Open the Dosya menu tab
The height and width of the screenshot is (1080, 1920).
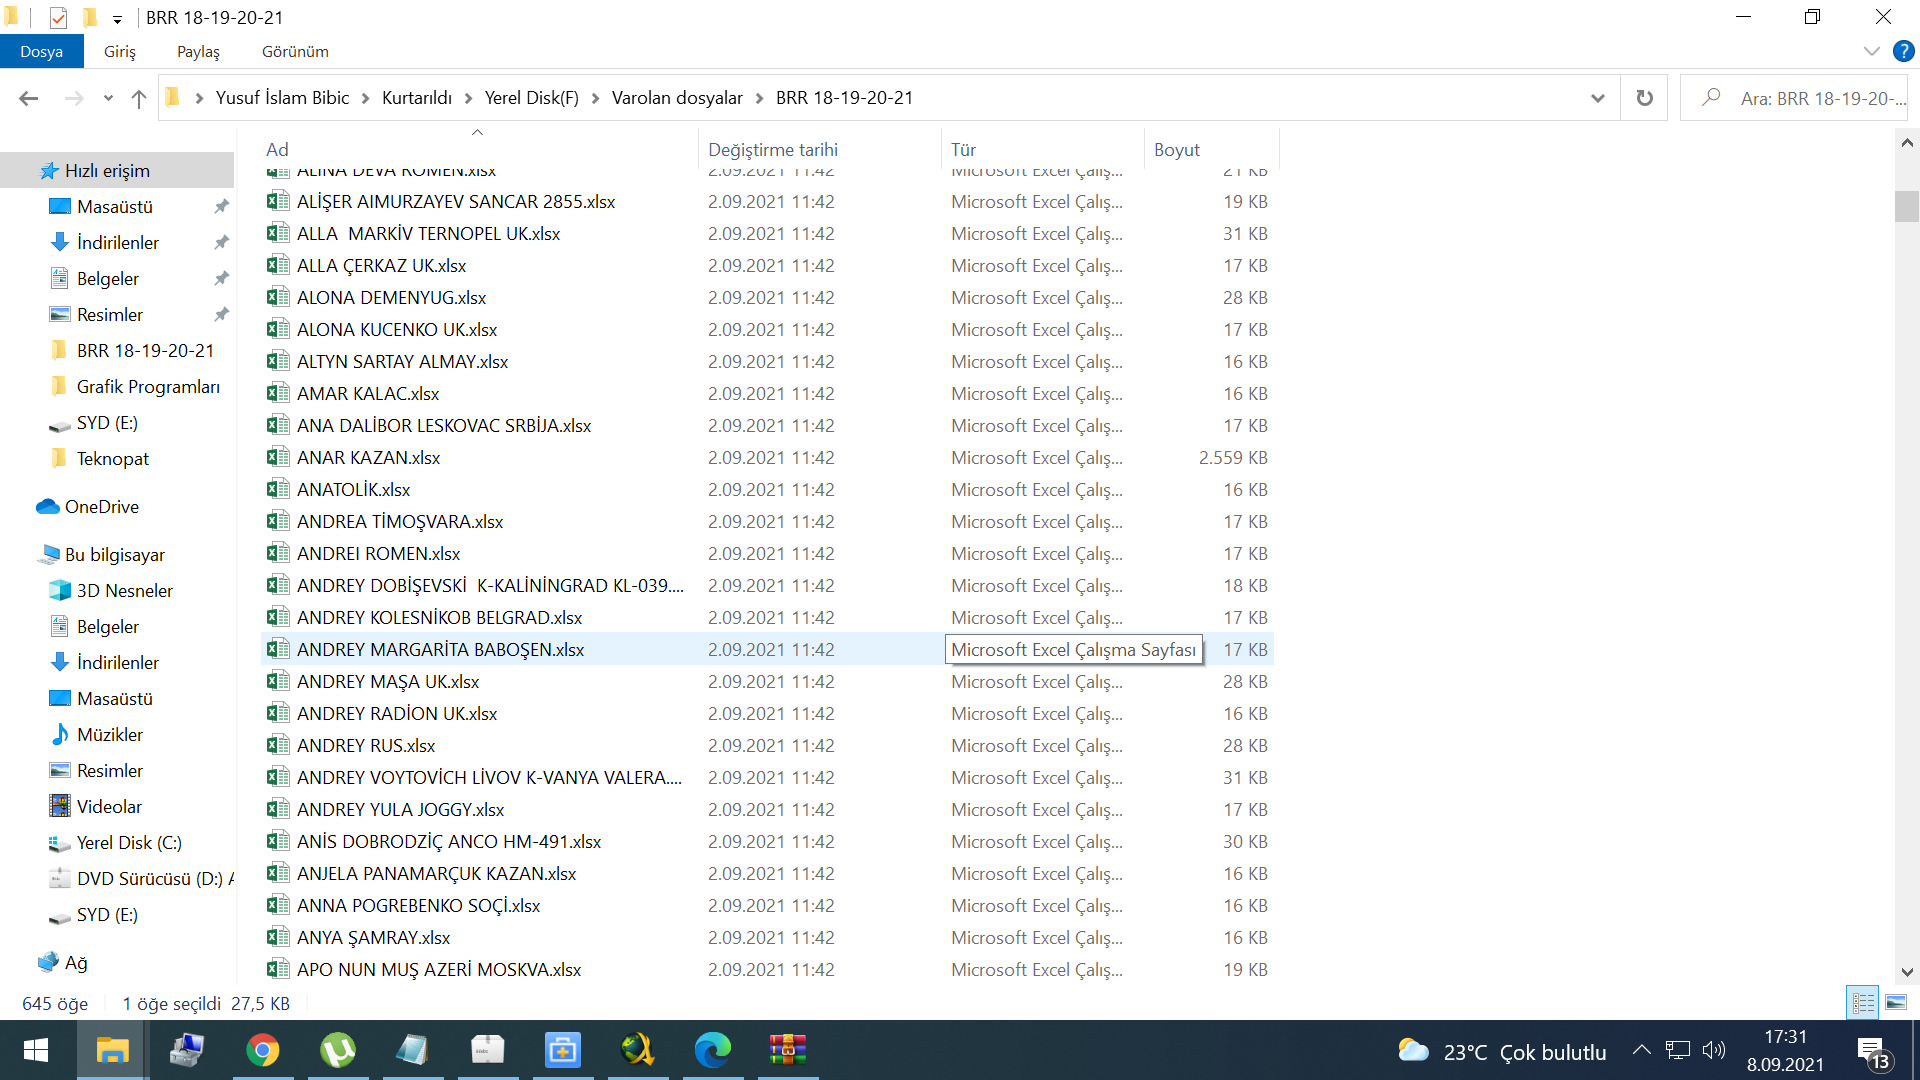tap(41, 51)
